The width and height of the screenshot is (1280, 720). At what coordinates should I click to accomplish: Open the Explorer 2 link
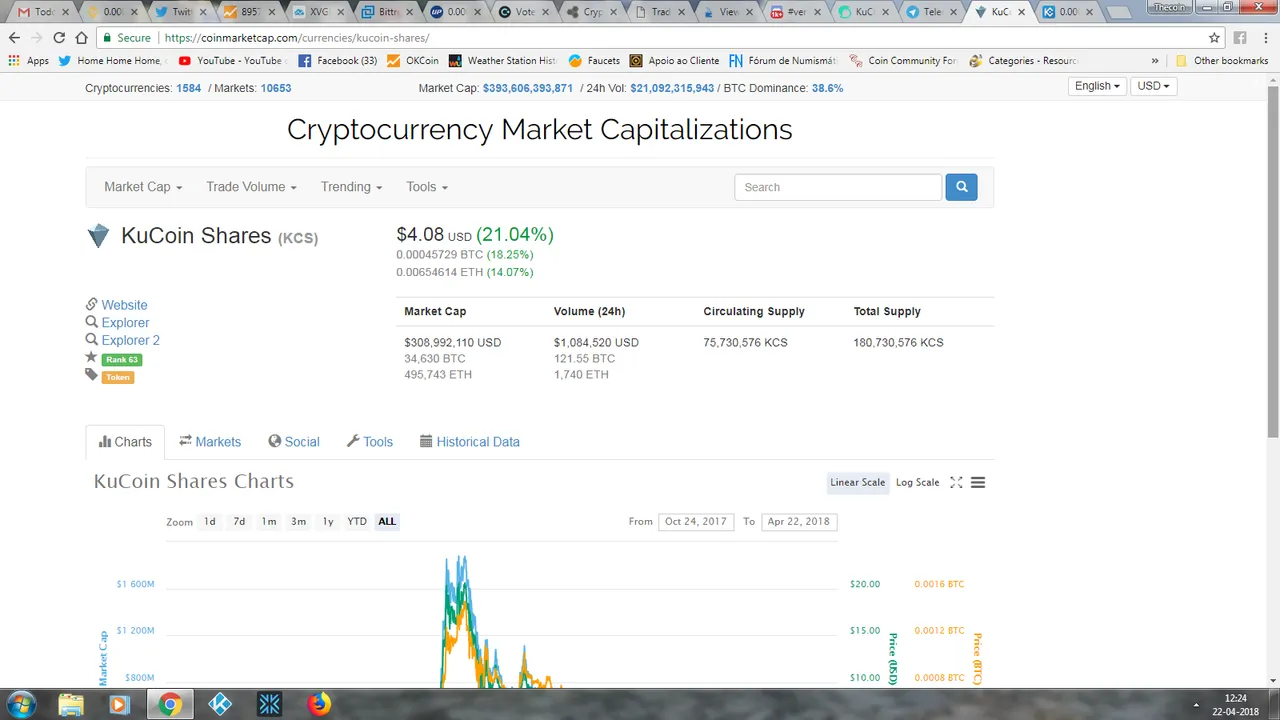point(130,340)
